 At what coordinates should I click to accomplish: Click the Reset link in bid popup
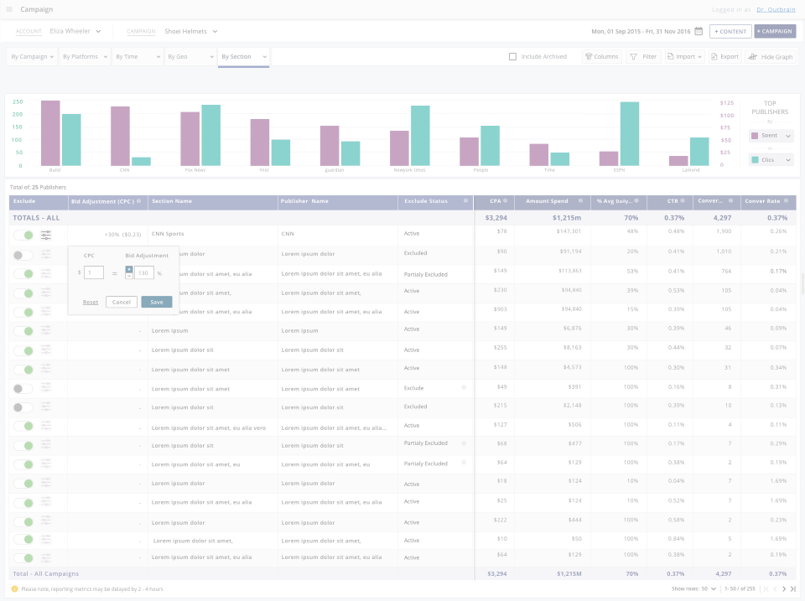[90, 301]
